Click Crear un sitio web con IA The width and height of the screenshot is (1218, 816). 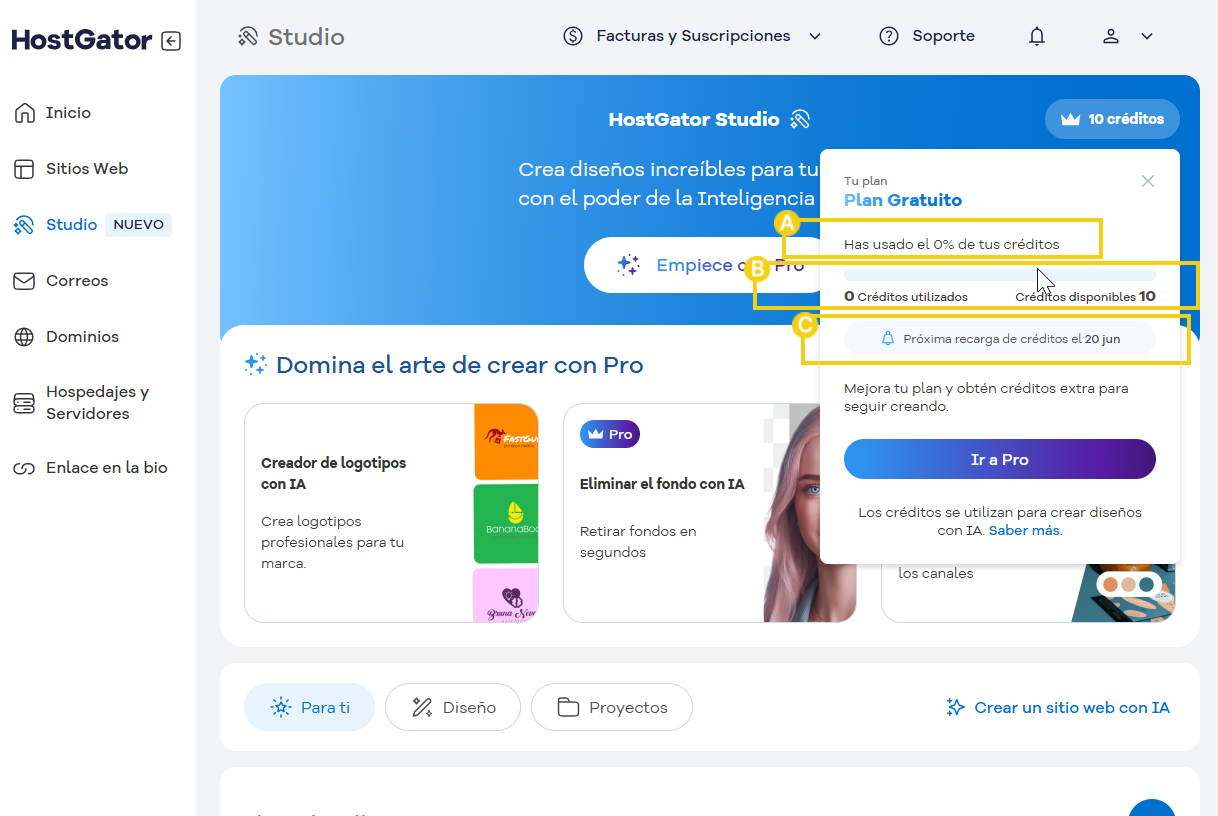(x=1058, y=707)
